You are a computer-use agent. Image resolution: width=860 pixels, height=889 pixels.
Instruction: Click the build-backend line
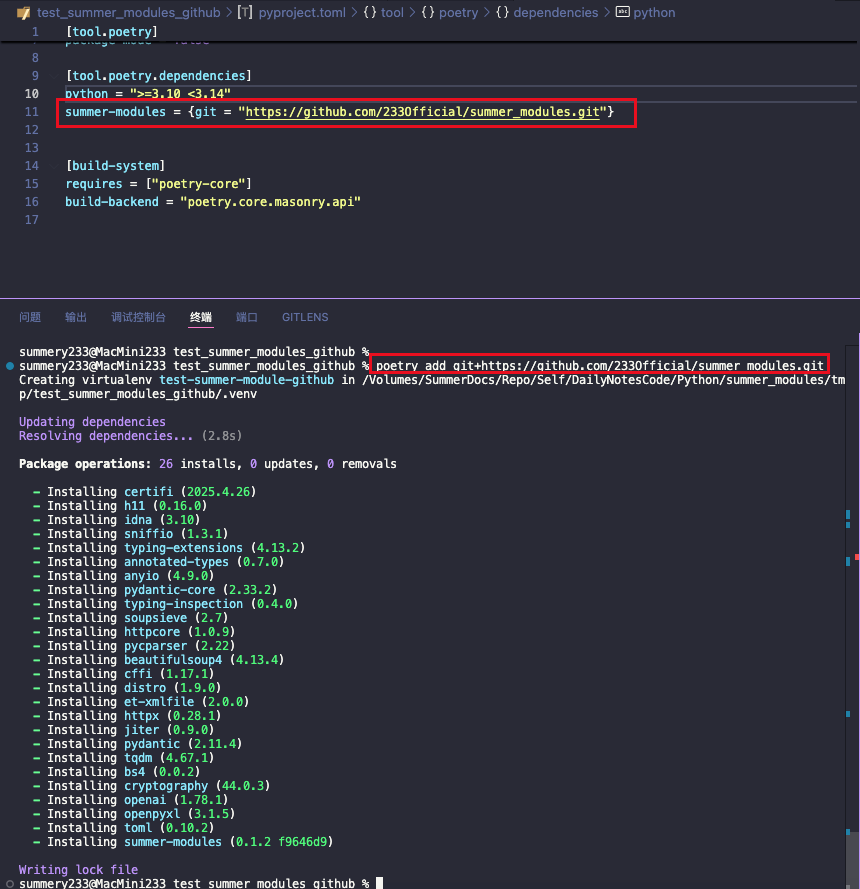coord(213,202)
